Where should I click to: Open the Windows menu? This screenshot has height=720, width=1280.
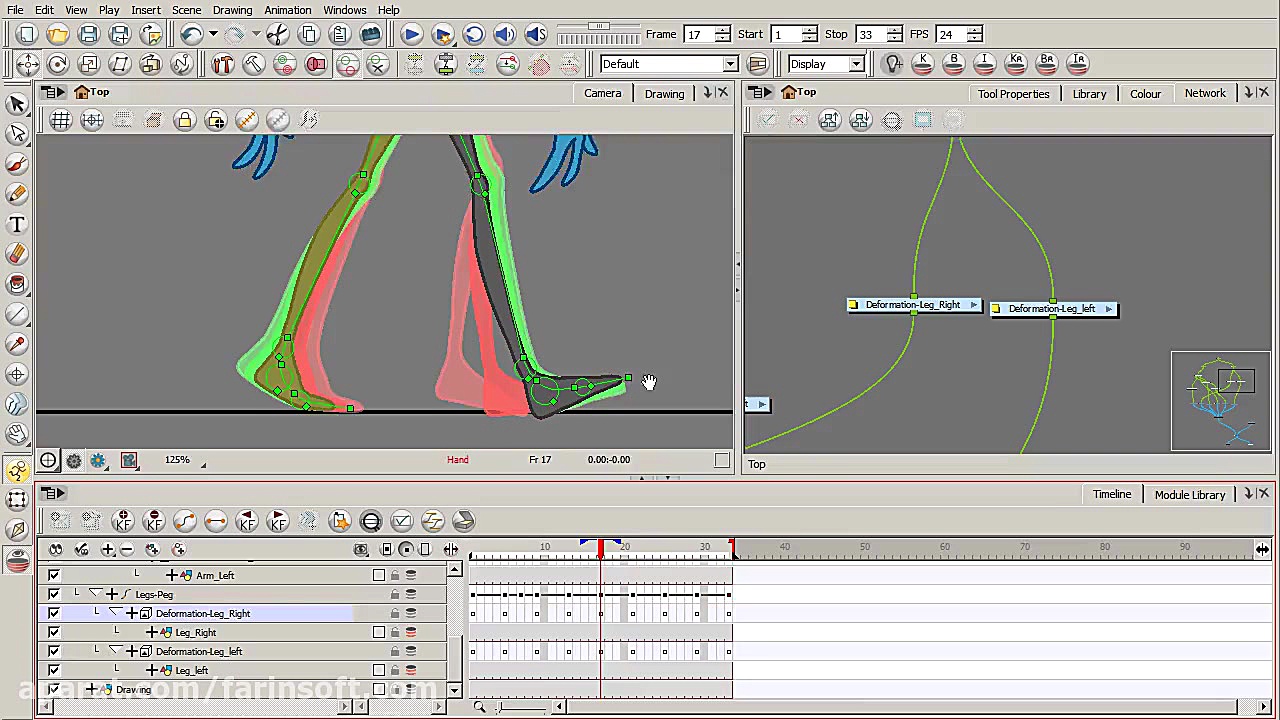pyautogui.click(x=344, y=10)
